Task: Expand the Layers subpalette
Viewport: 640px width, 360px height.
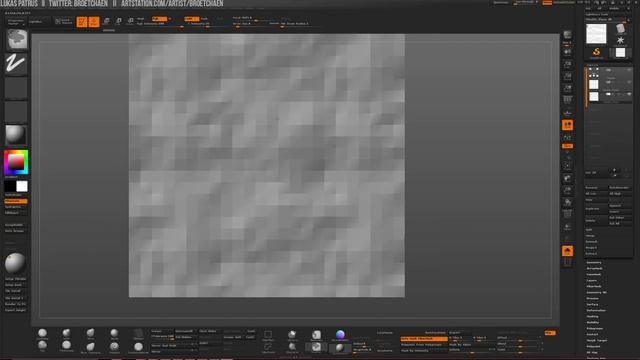Action: (x=592, y=280)
